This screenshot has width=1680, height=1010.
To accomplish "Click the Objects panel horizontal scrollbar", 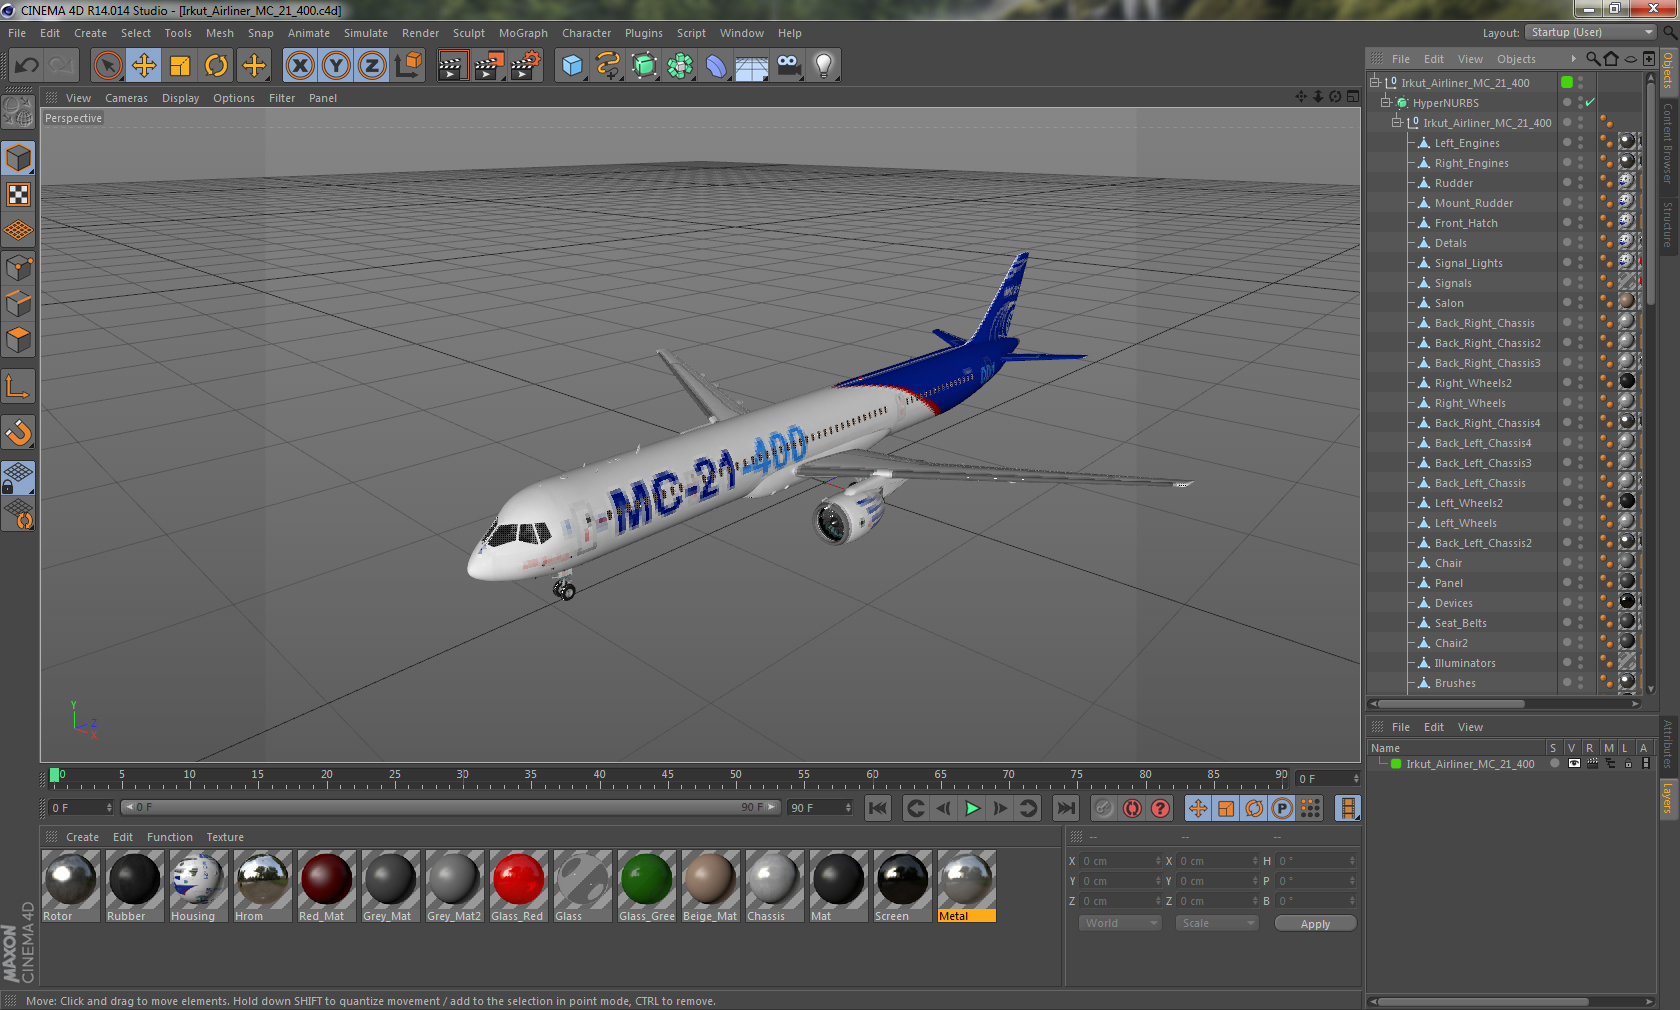I will [1449, 704].
